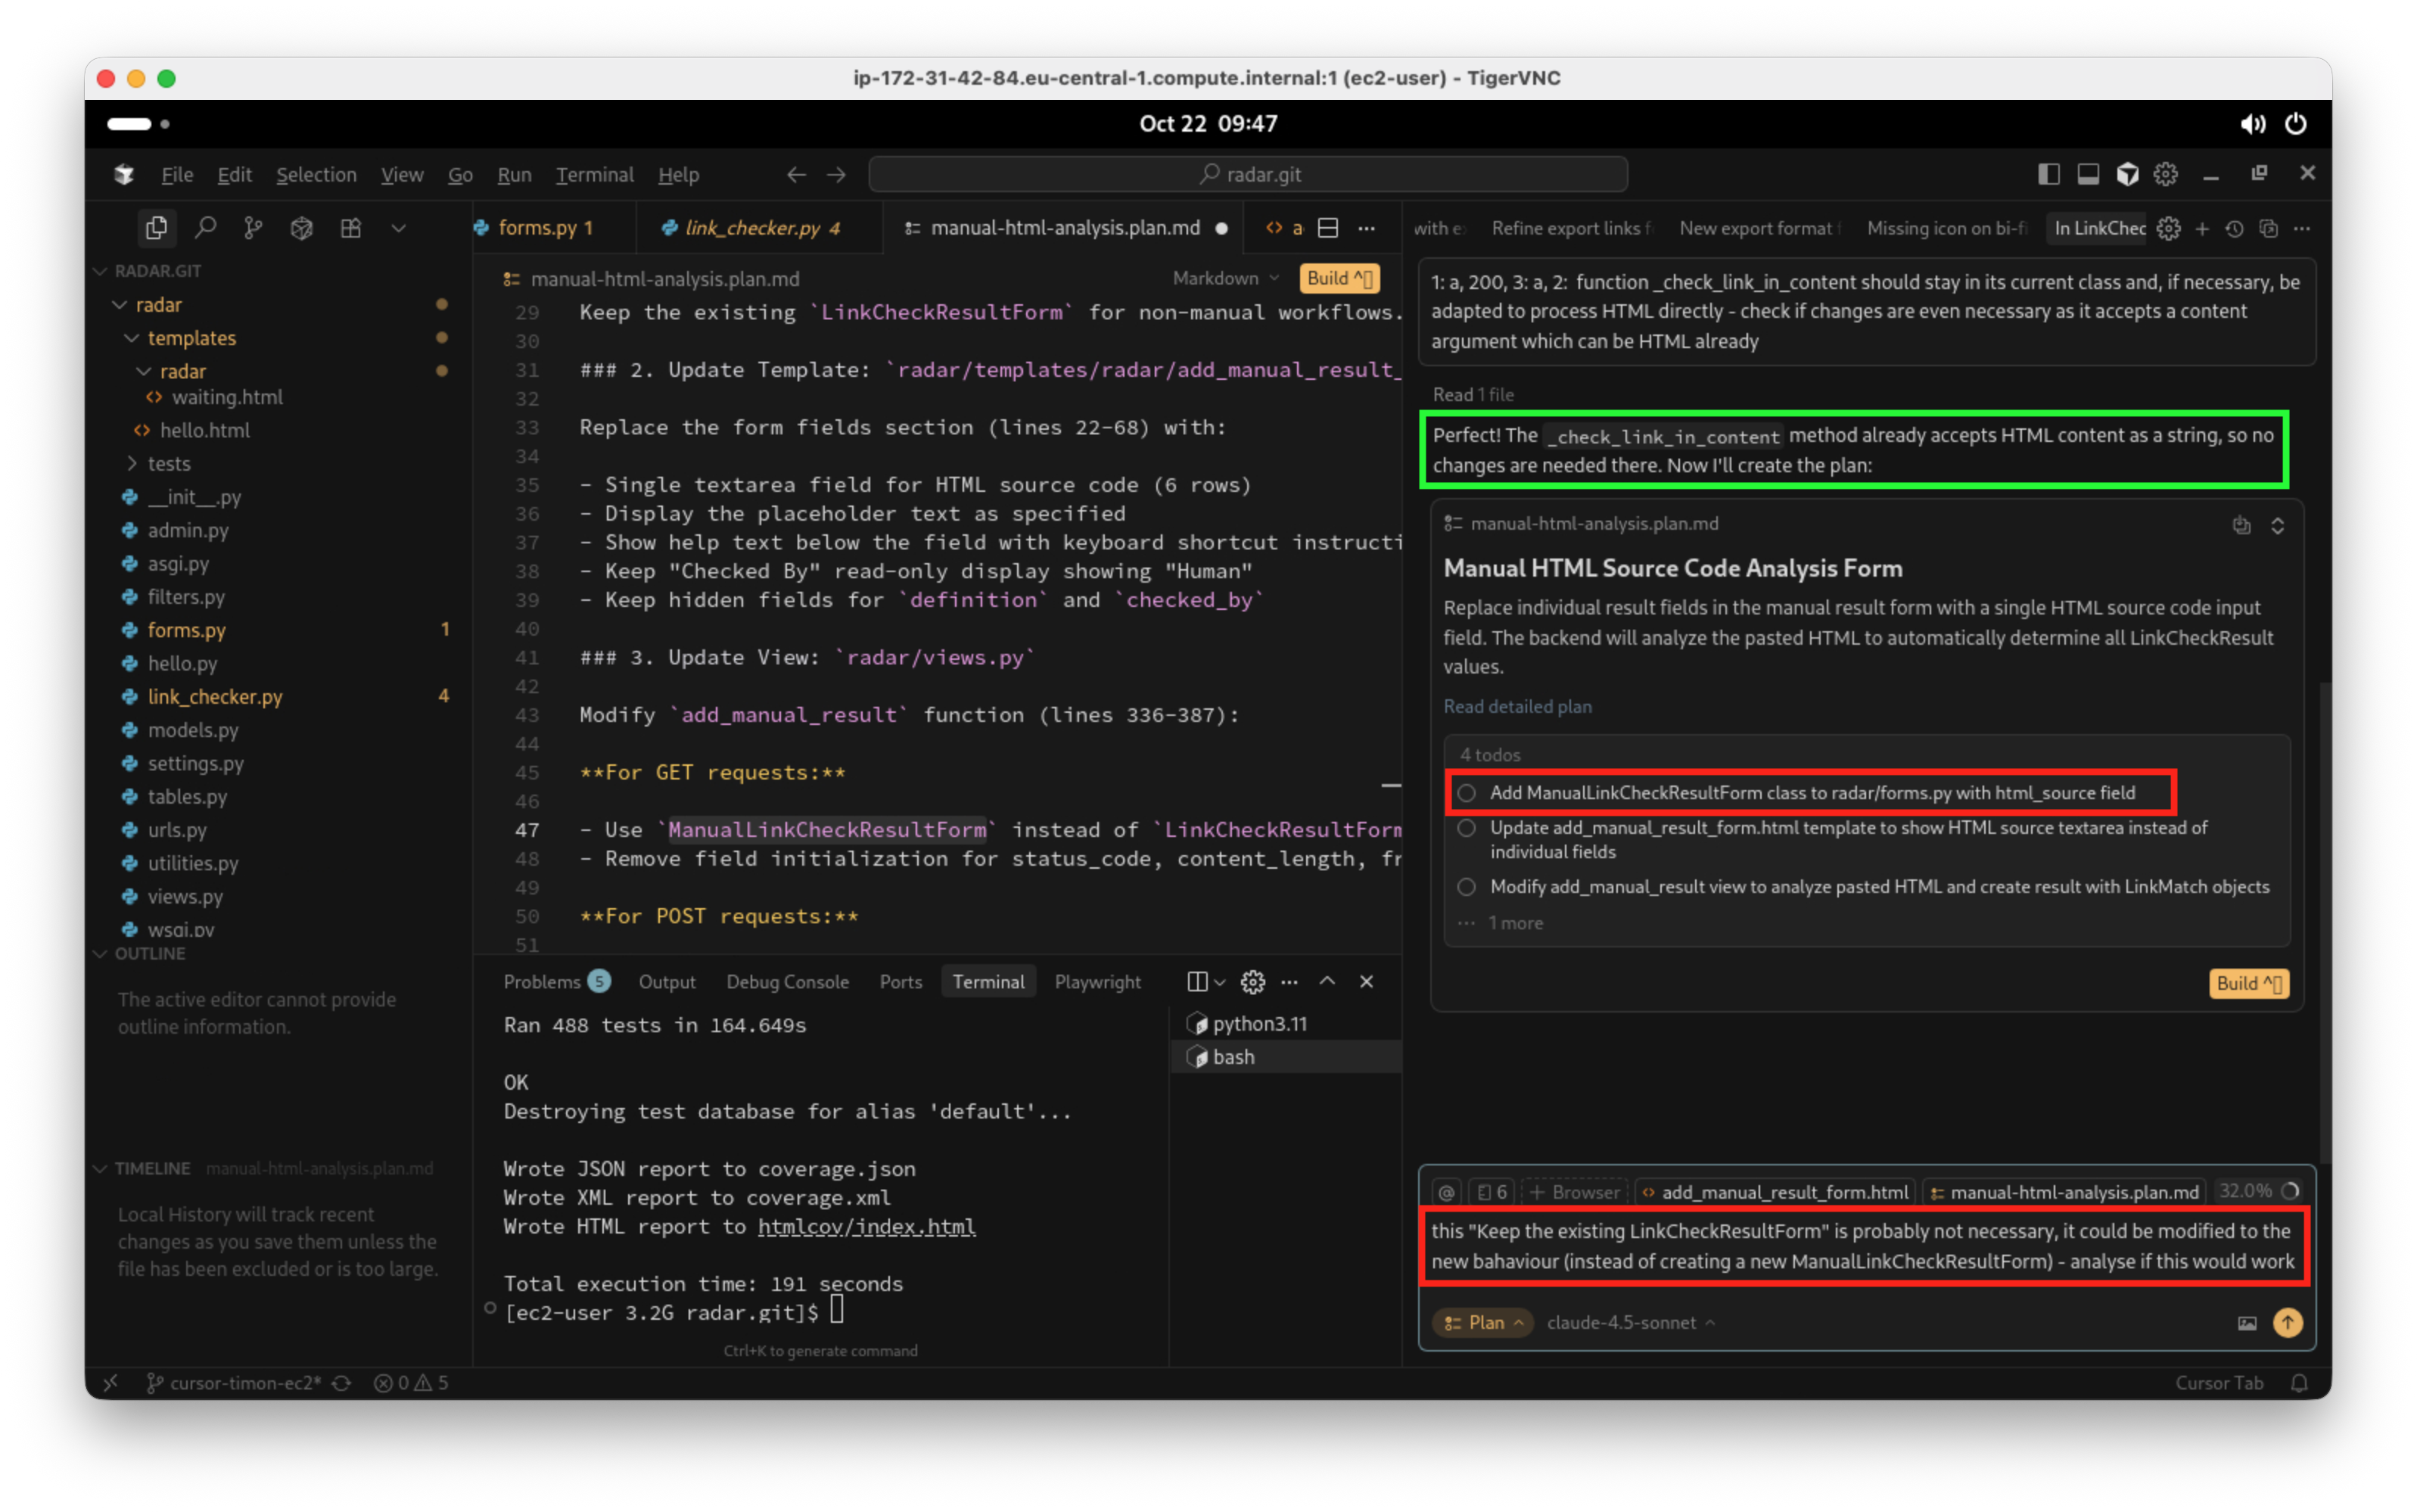Open the Search view in sidebar
Image resolution: width=2417 pixels, height=1512 pixels.
click(x=206, y=228)
